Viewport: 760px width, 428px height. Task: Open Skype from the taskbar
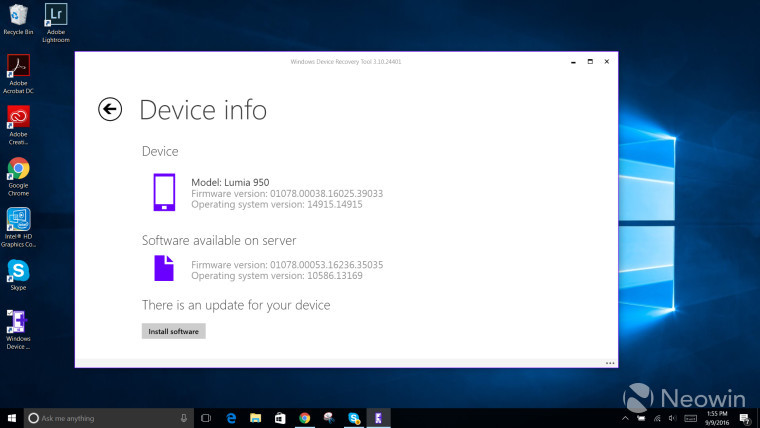(354, 418)
